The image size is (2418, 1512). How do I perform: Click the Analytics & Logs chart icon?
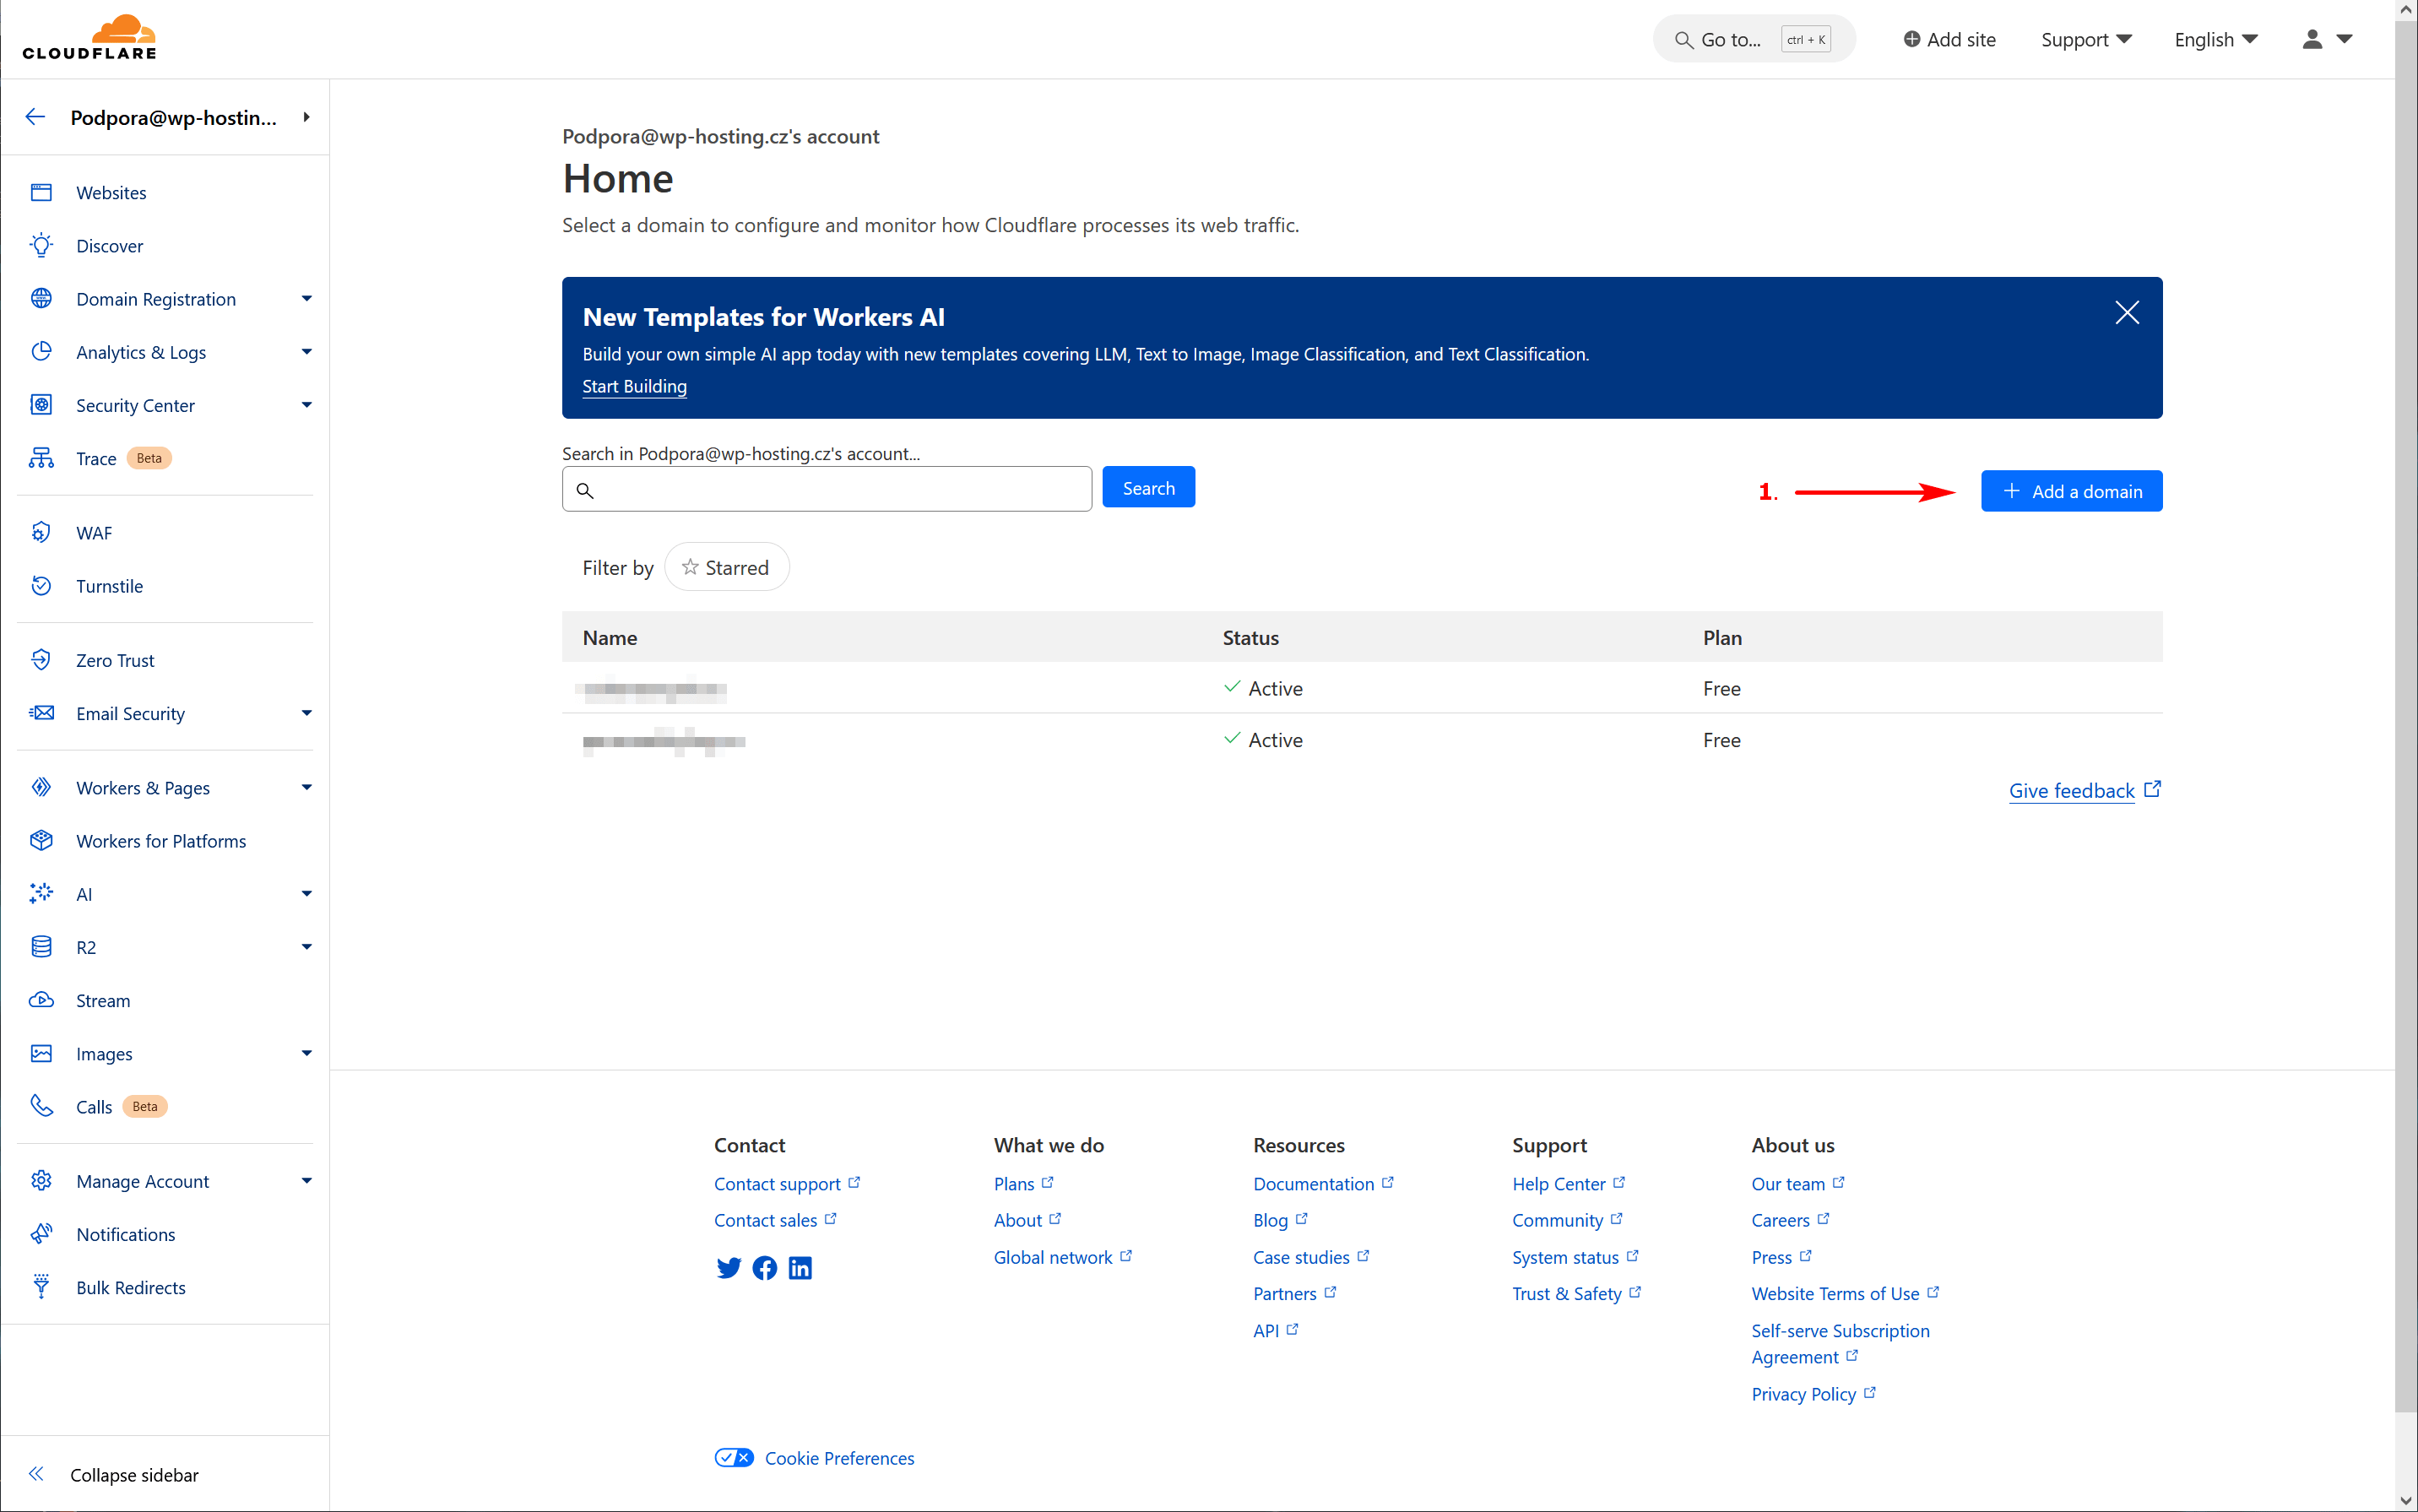click(41, 351)
